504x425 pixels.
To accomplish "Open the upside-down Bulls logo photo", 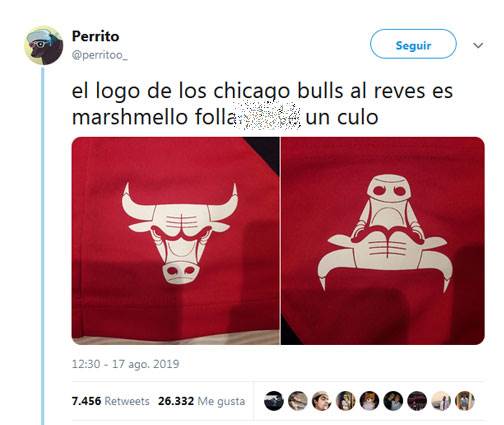I will coord(383,241).
